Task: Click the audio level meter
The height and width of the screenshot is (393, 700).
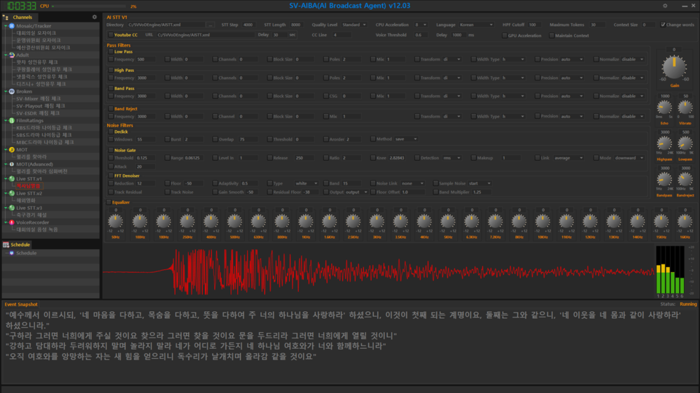Action: [x=670, y=270]
